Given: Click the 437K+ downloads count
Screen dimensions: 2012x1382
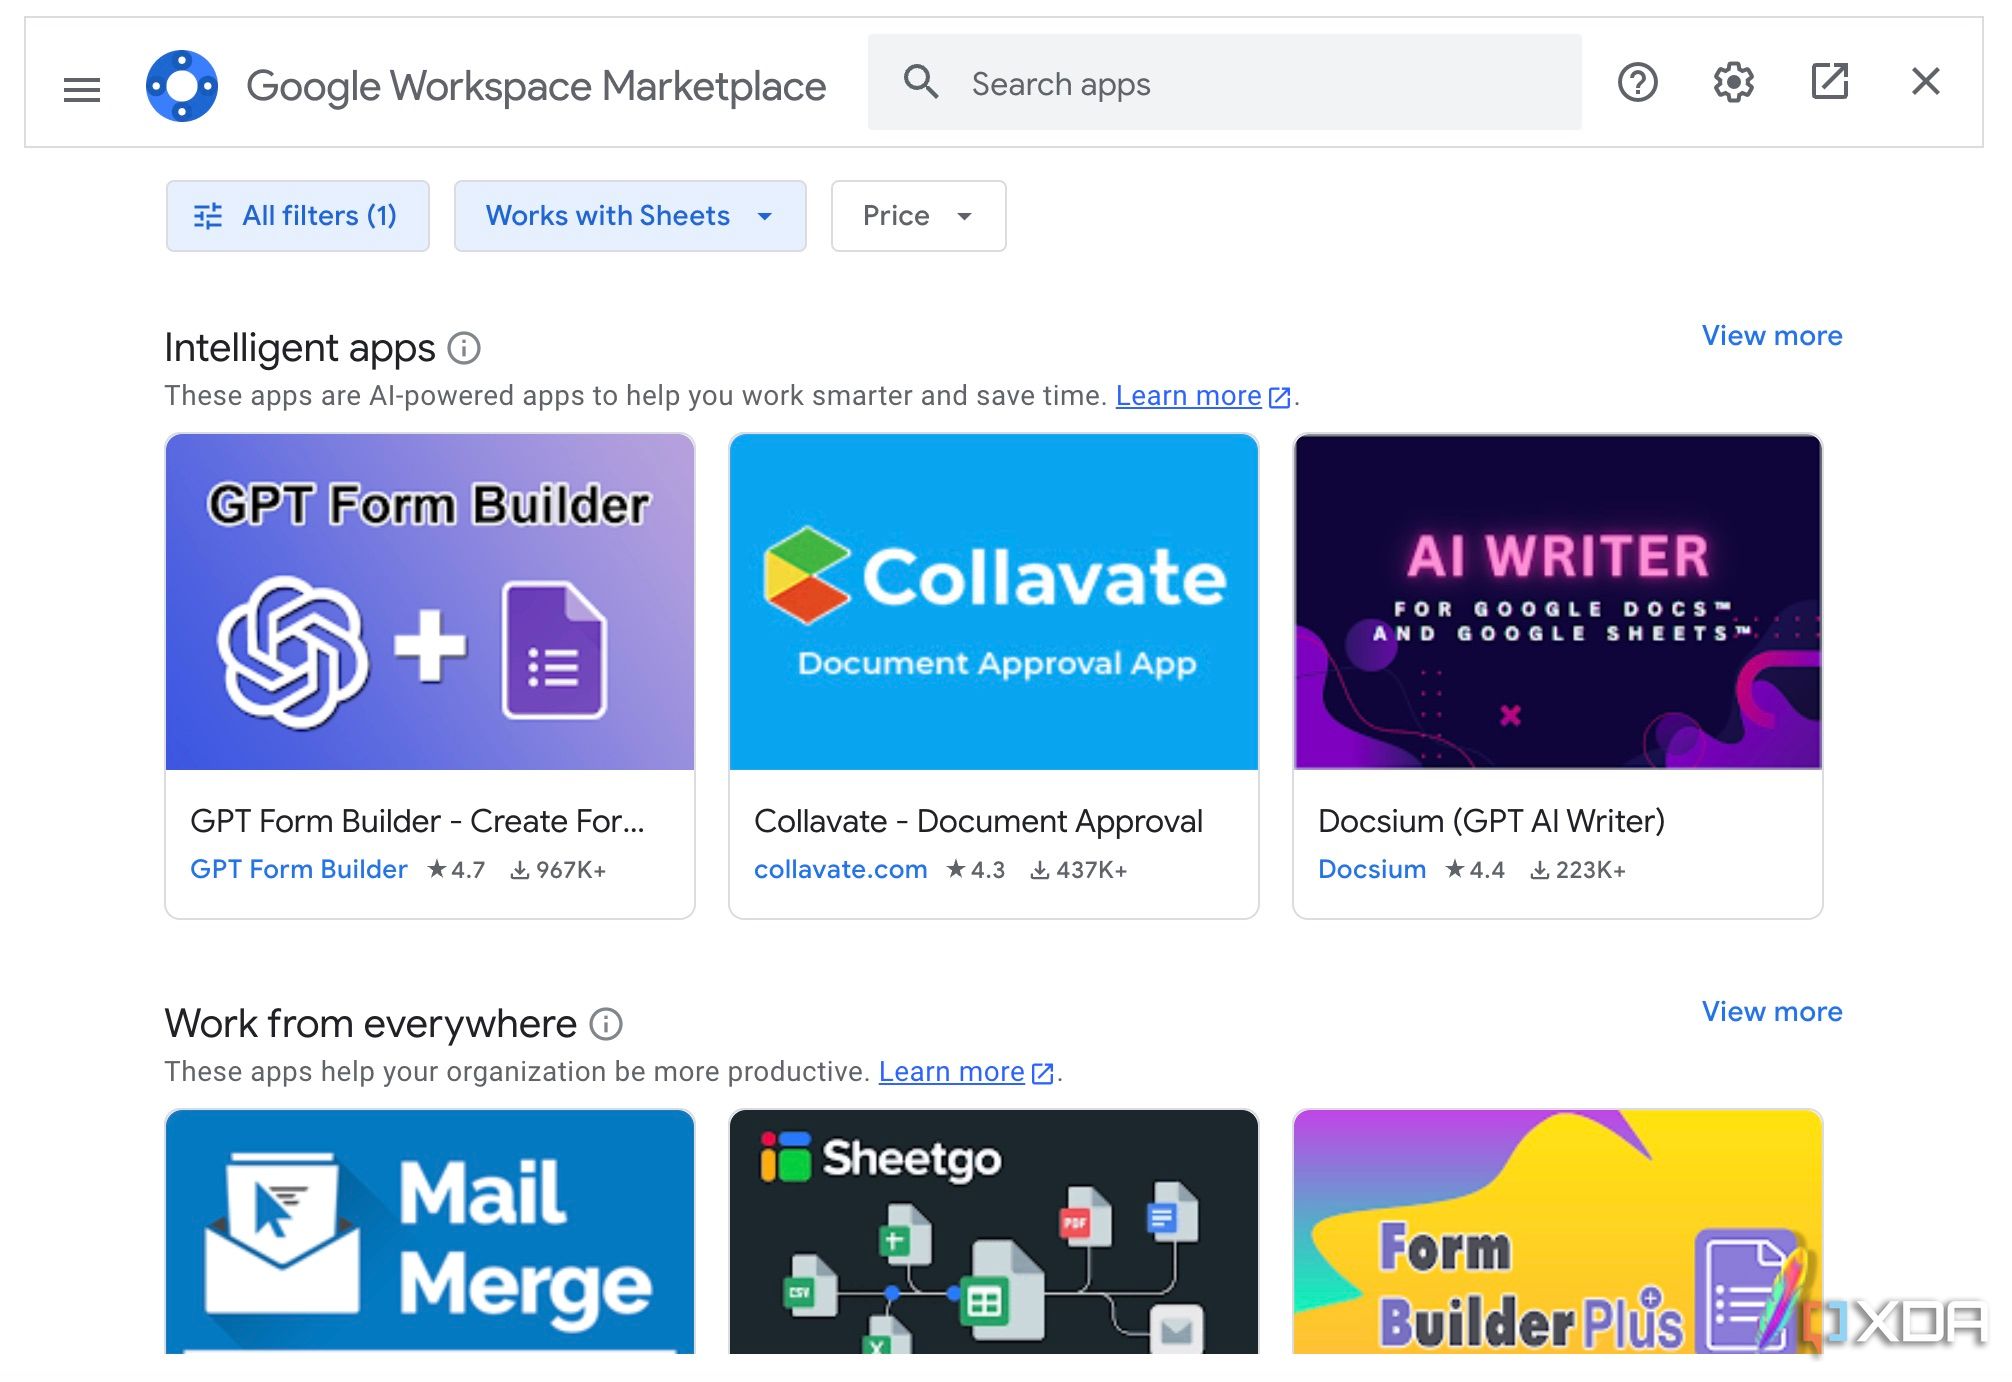Looking at the screenshot, I should coord(1078,870).
